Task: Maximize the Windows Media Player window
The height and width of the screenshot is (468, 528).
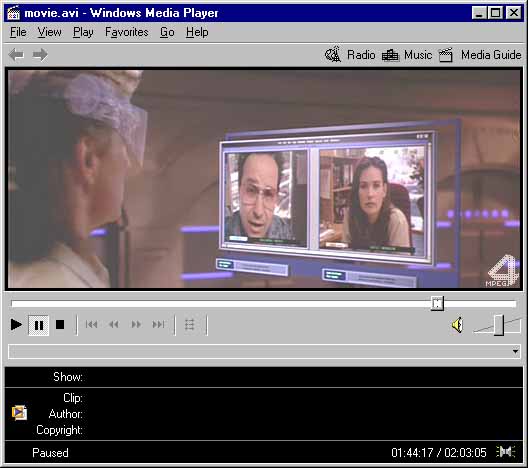Action: (x=496, y=13)
